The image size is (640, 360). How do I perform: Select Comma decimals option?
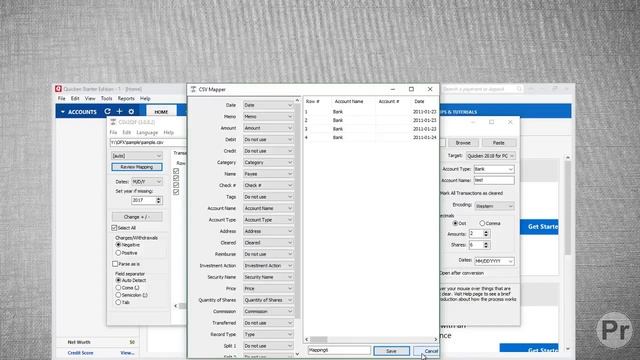click(x=482, y=223)
